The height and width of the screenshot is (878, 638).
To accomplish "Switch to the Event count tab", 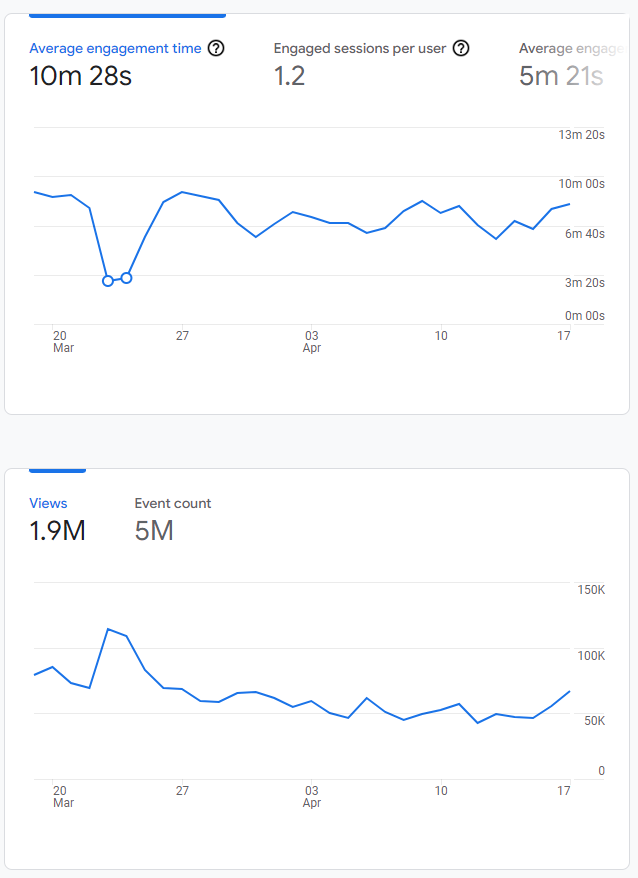I will pyautogui.click(x=173, y=503).
